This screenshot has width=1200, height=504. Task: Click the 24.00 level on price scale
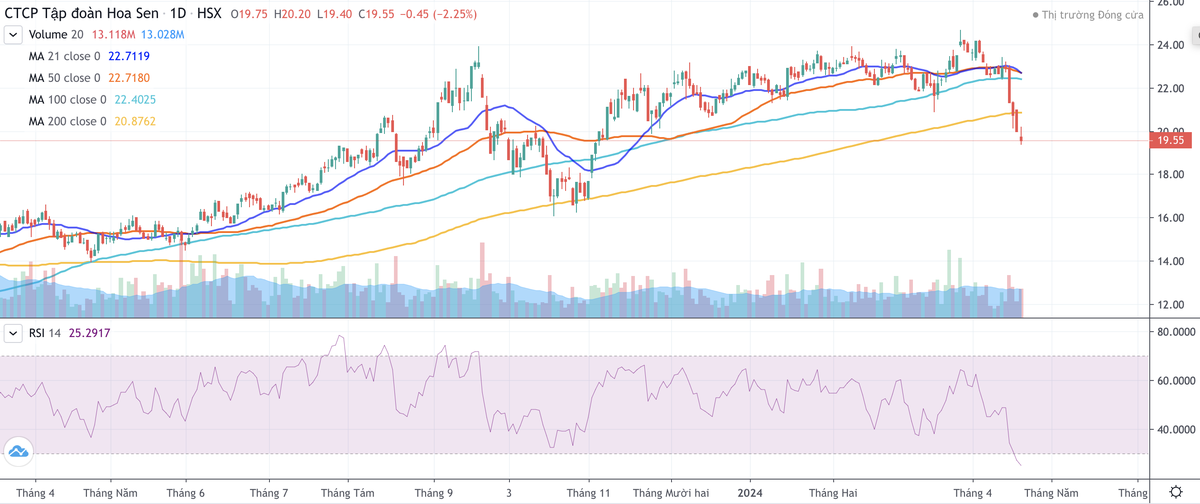click(1169, 45)
